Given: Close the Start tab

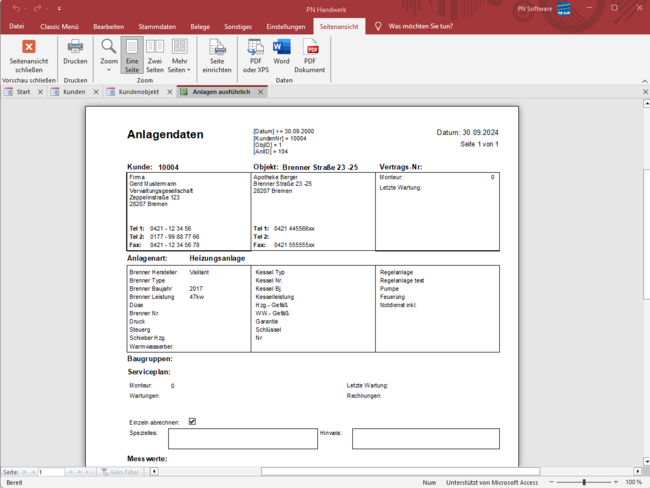Looking at the screenshot, I should (40, 92).
